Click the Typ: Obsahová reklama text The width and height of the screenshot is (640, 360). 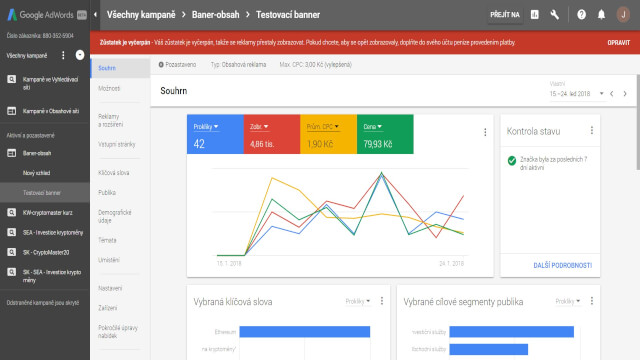(238, 64)
